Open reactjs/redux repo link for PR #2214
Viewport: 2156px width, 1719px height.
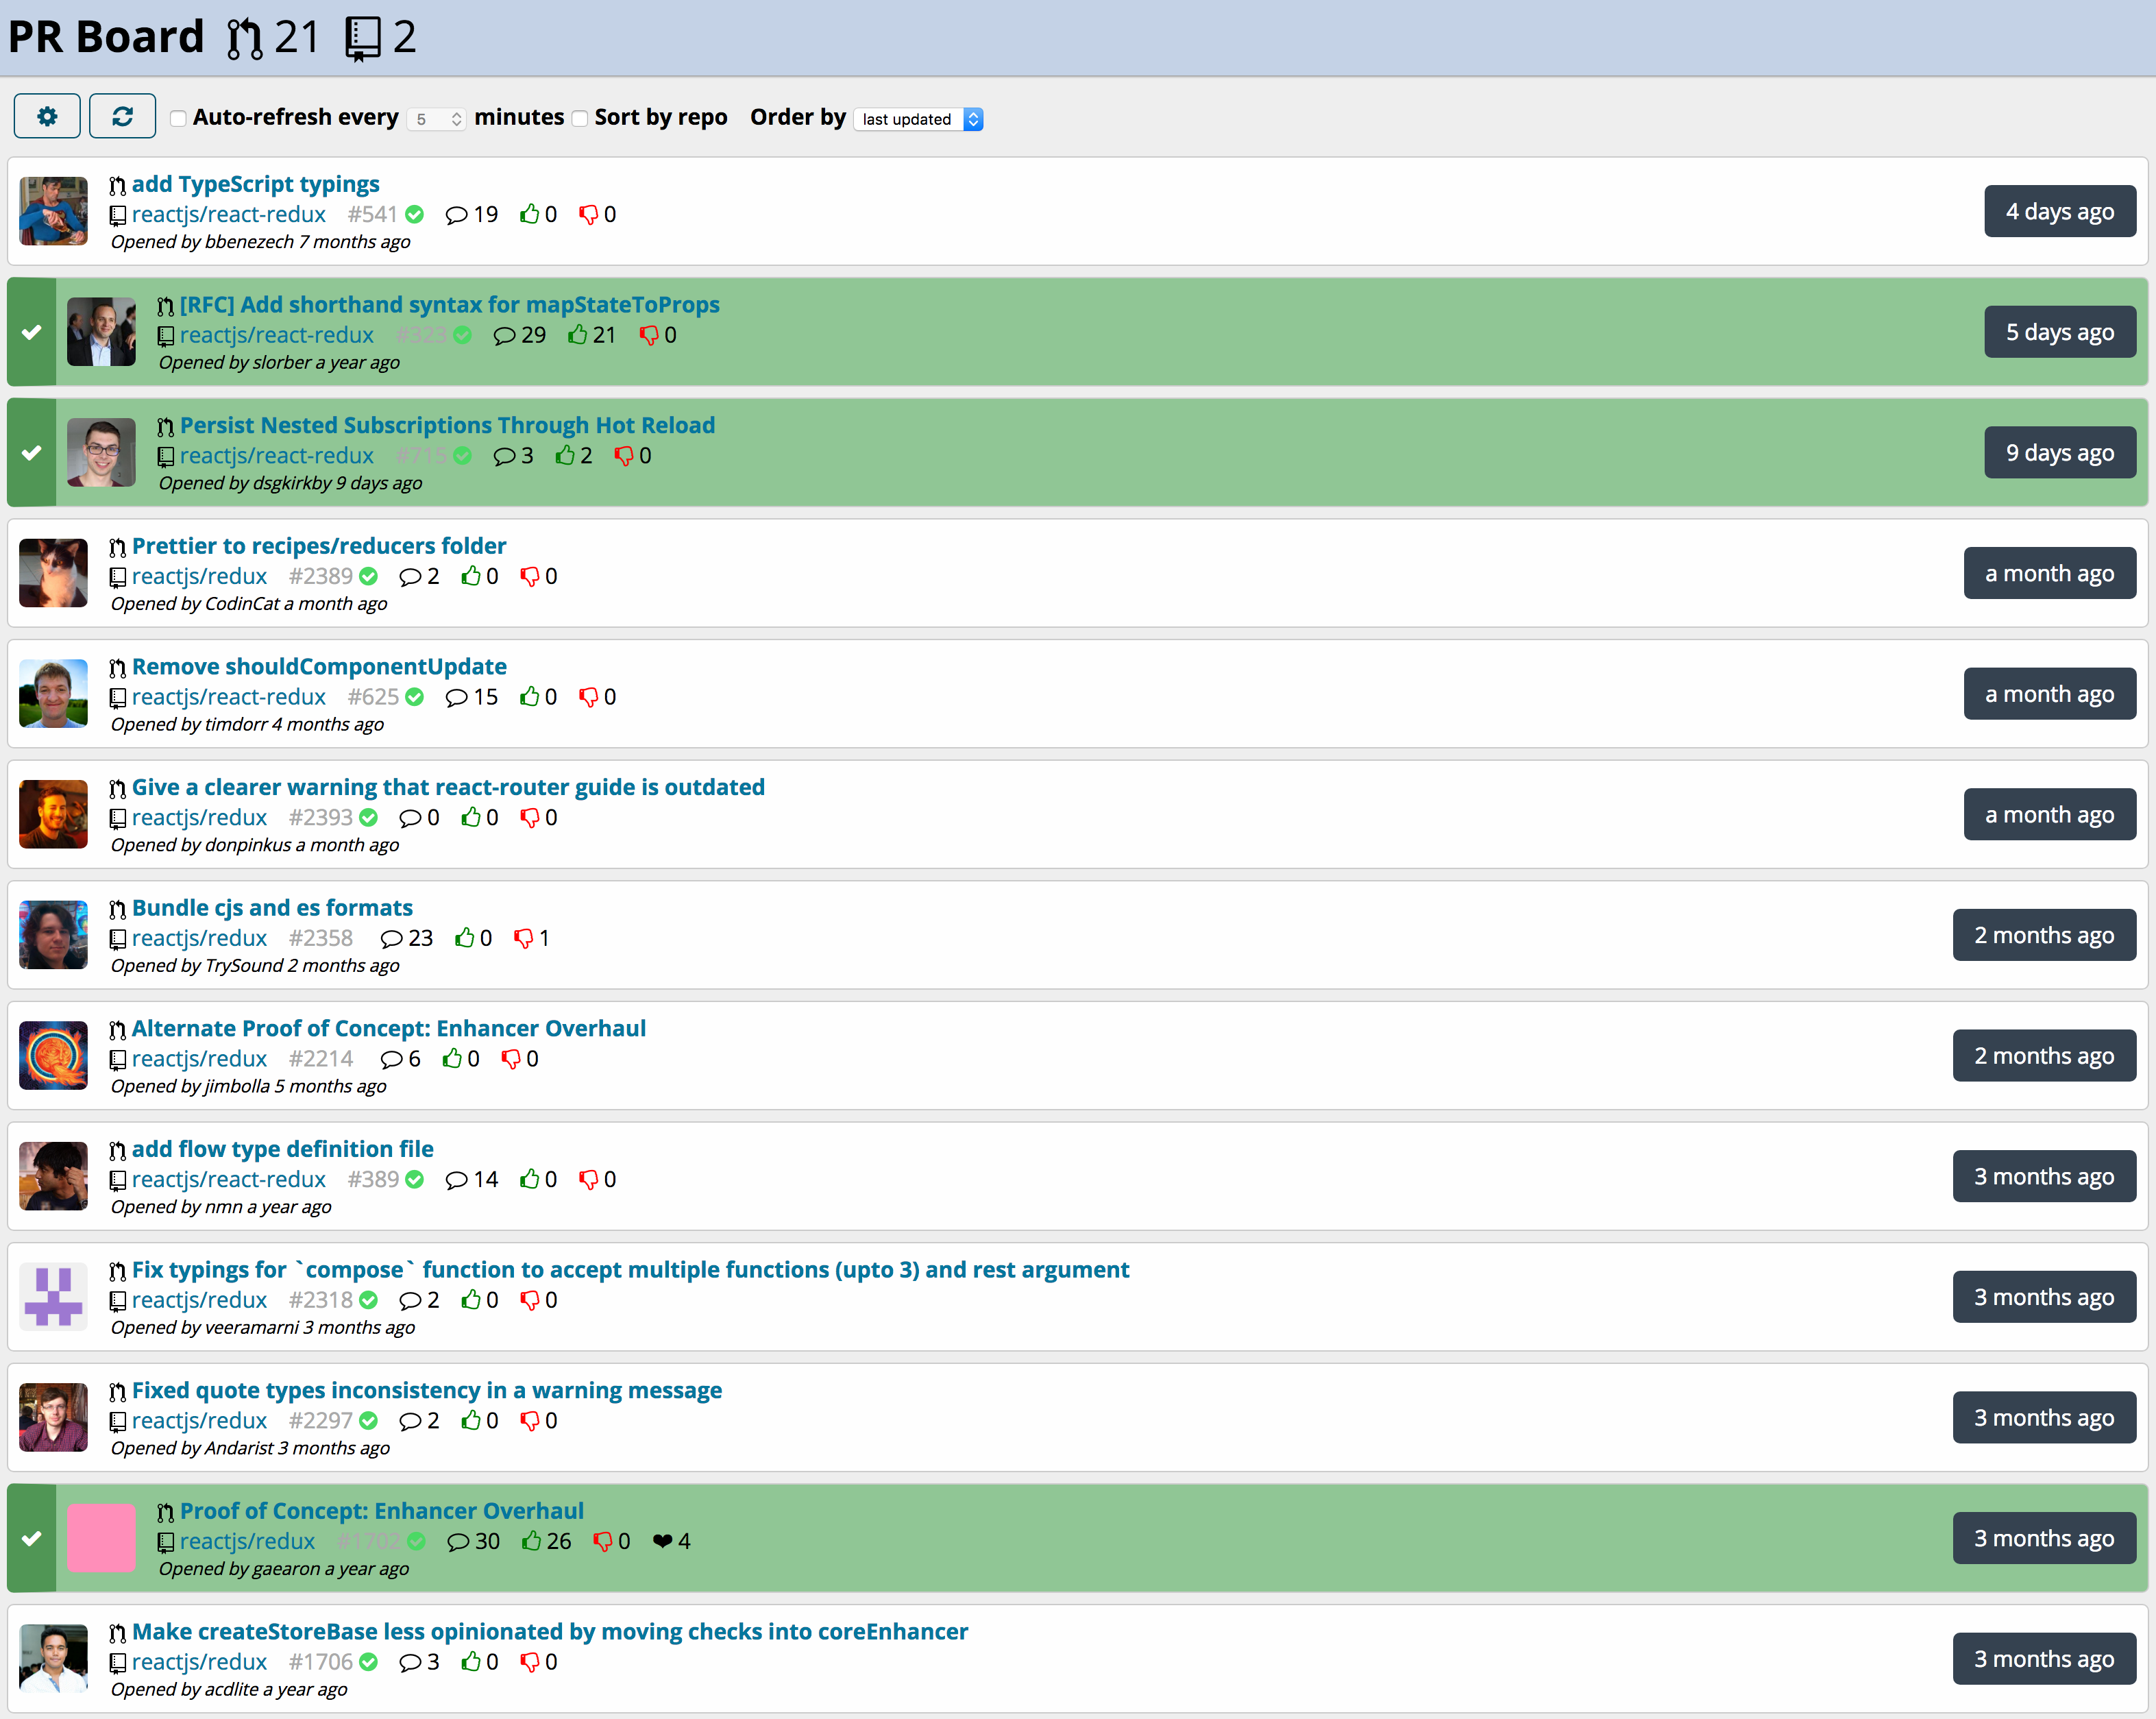click(x=199, y=1058)
